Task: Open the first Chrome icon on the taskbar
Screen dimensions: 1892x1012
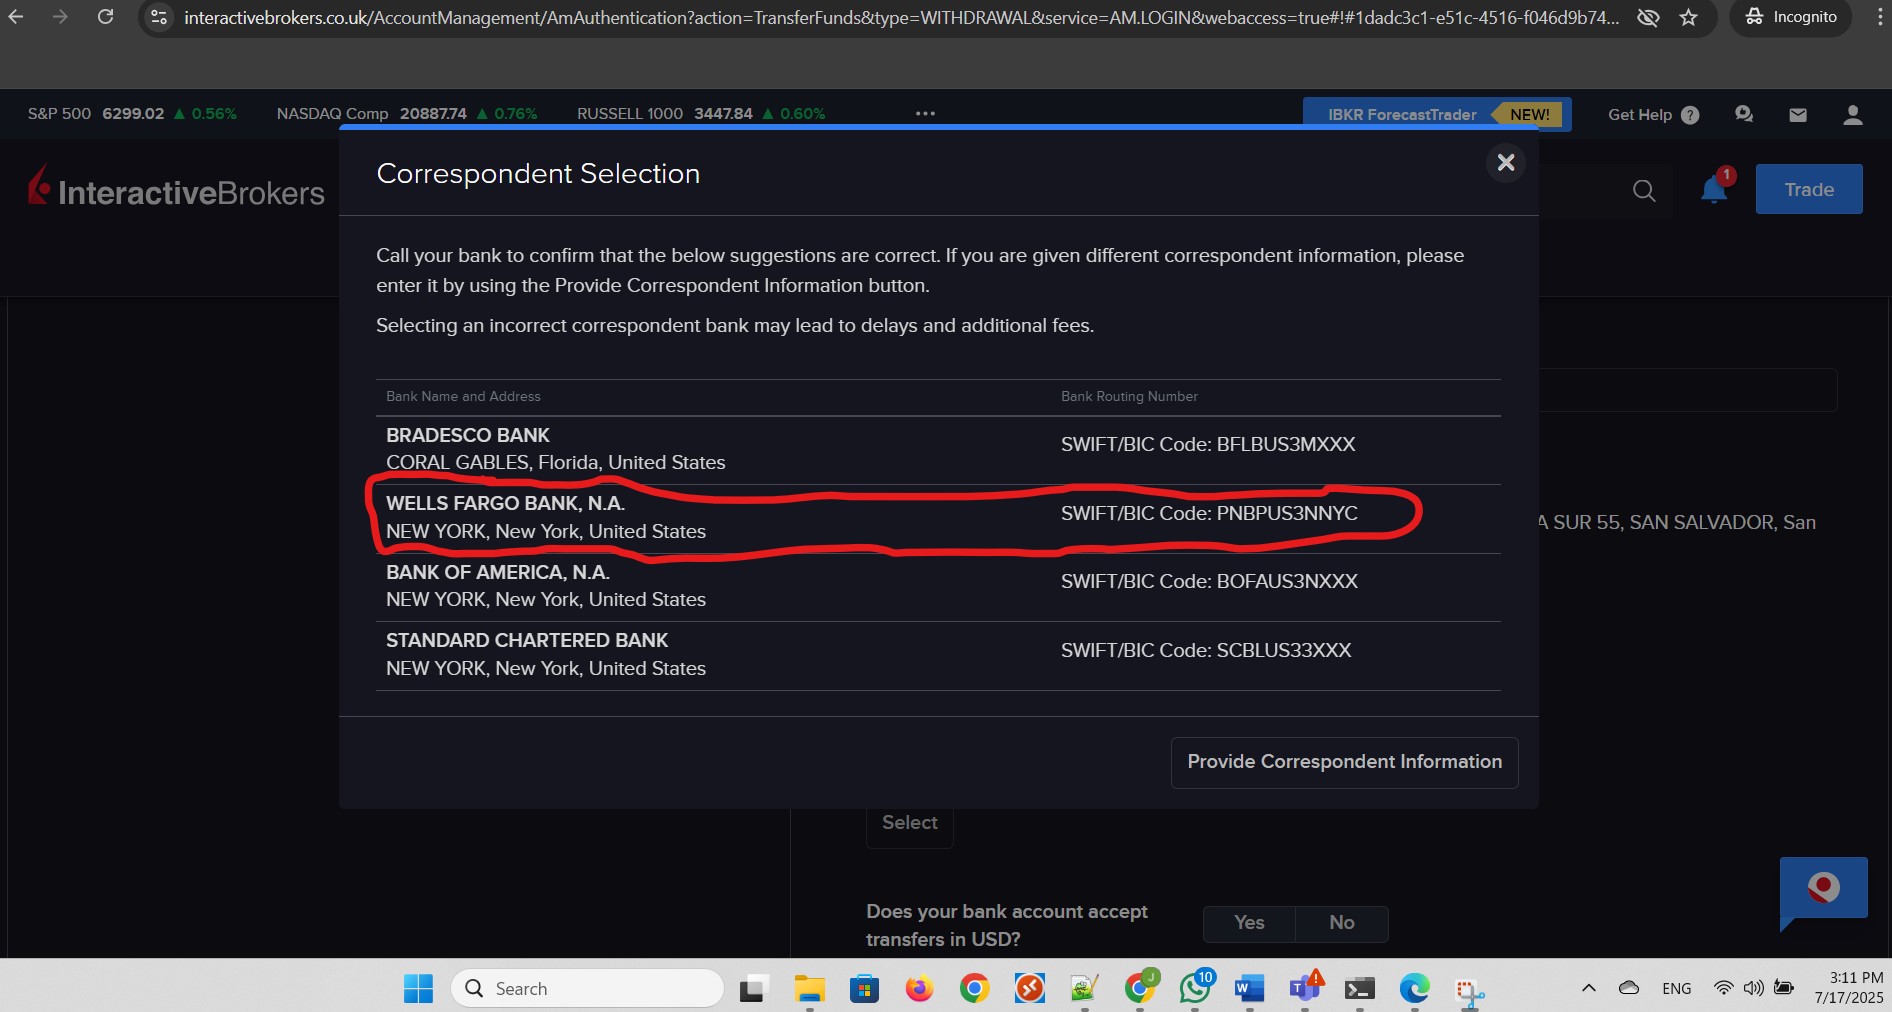Action: 974,988
